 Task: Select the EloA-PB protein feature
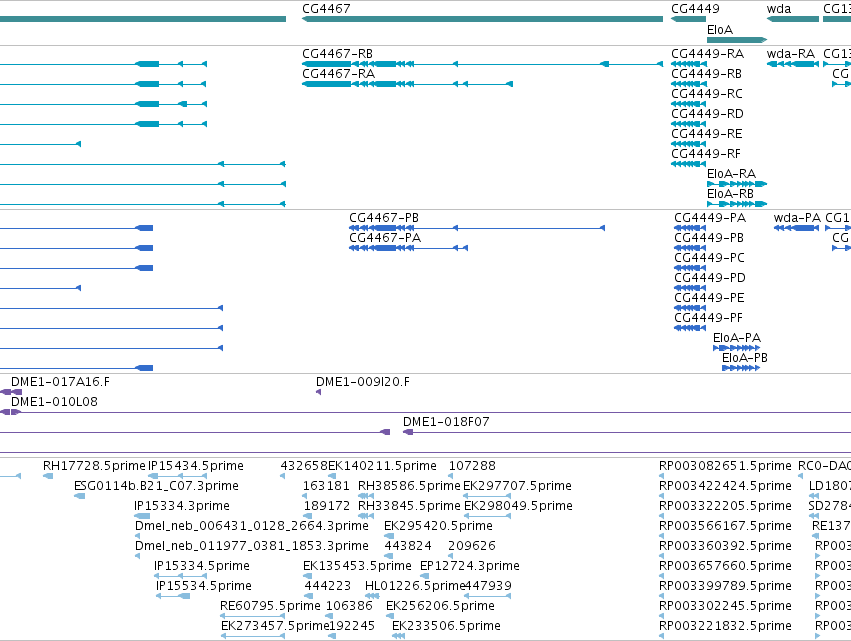(741, 368)
